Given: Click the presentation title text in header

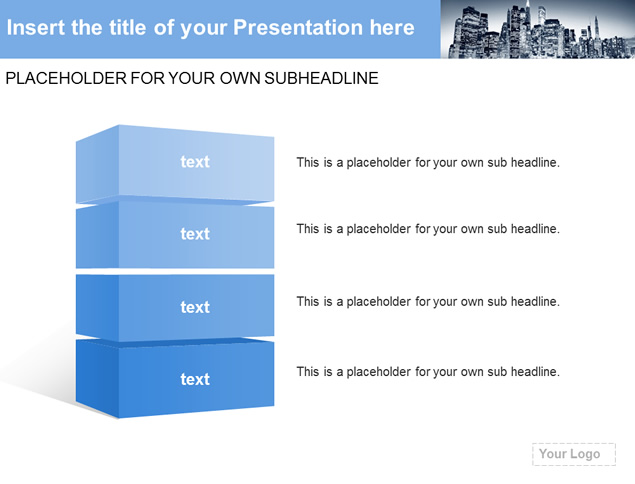Looking at the screenshot, I should 211,28.
